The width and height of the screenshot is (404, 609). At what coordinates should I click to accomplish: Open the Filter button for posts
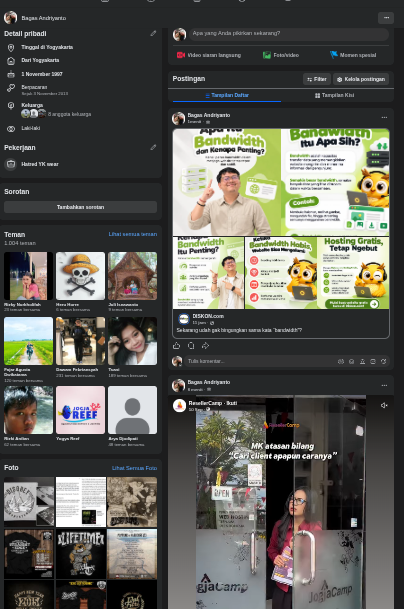(x=317, y=79)
